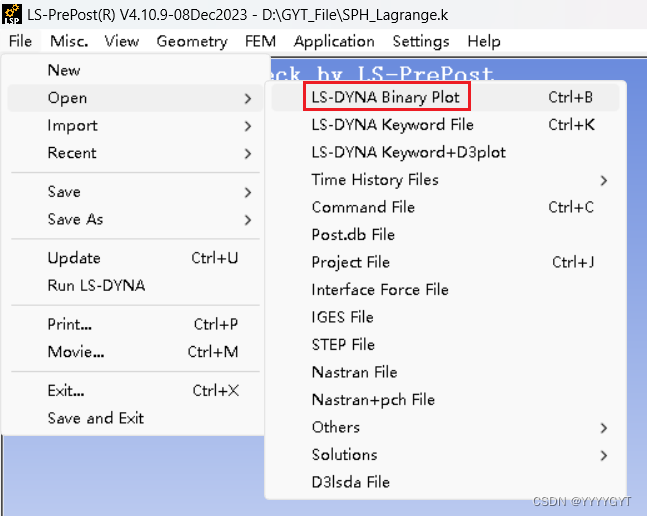The image size is (647, 516).
Task: Select Nastran File entry
Action: tap(446, 372)
